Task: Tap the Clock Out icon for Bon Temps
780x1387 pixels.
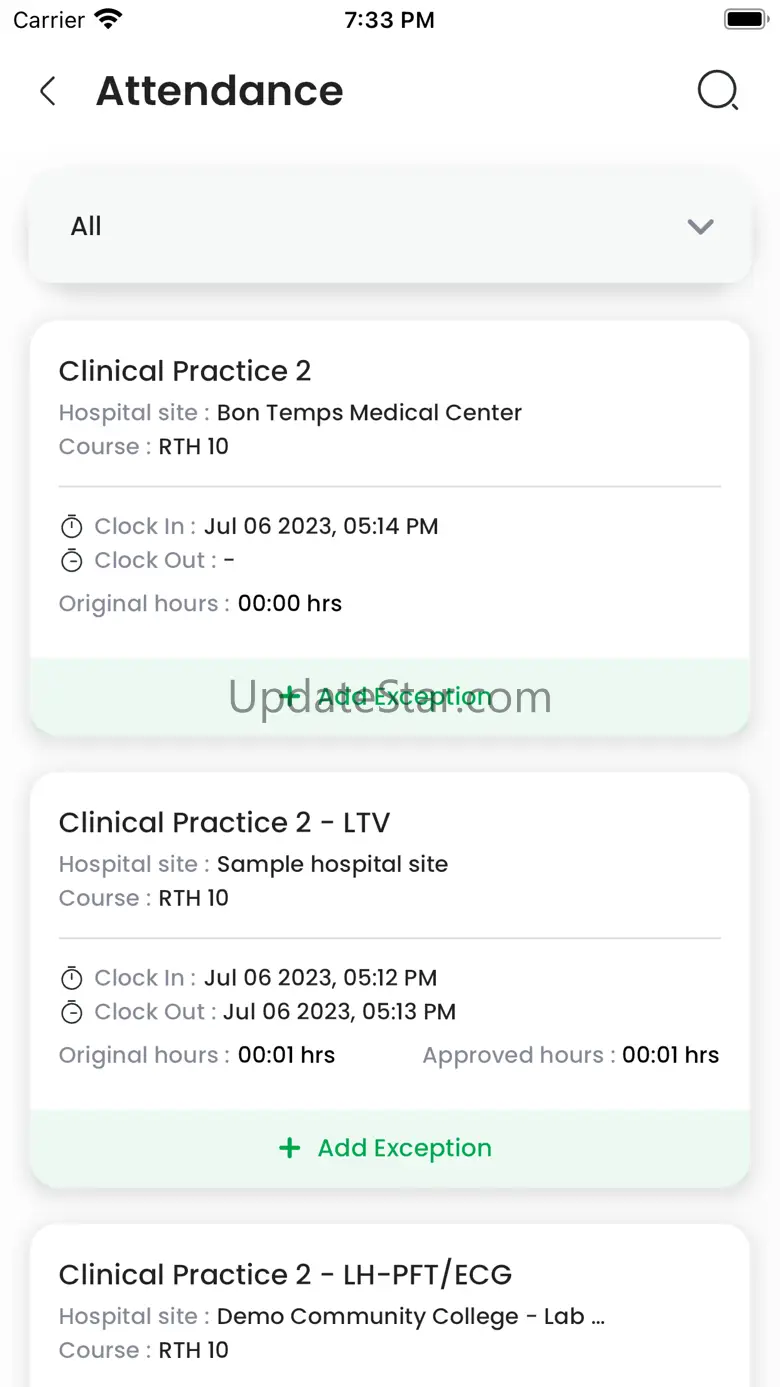Action: 71,560
